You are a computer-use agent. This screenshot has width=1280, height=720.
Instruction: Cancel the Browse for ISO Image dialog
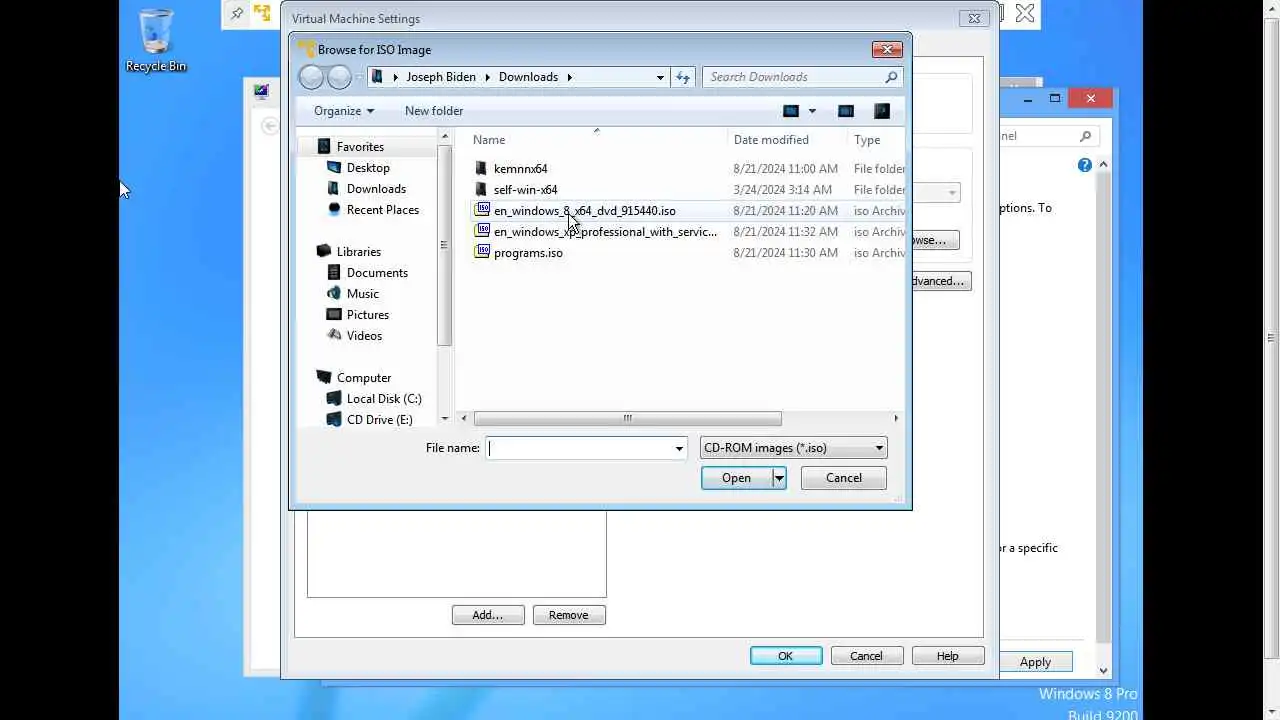click(x=844, y=478)
